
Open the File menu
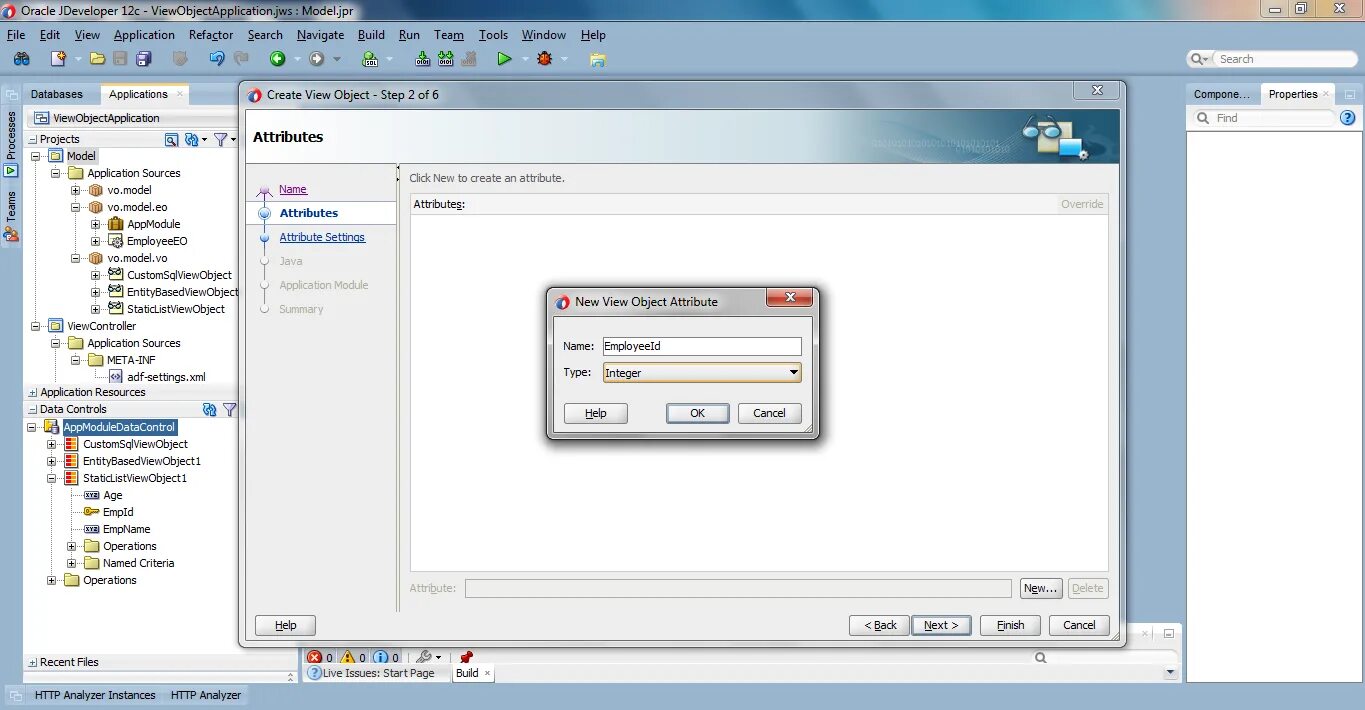[16, 34]
